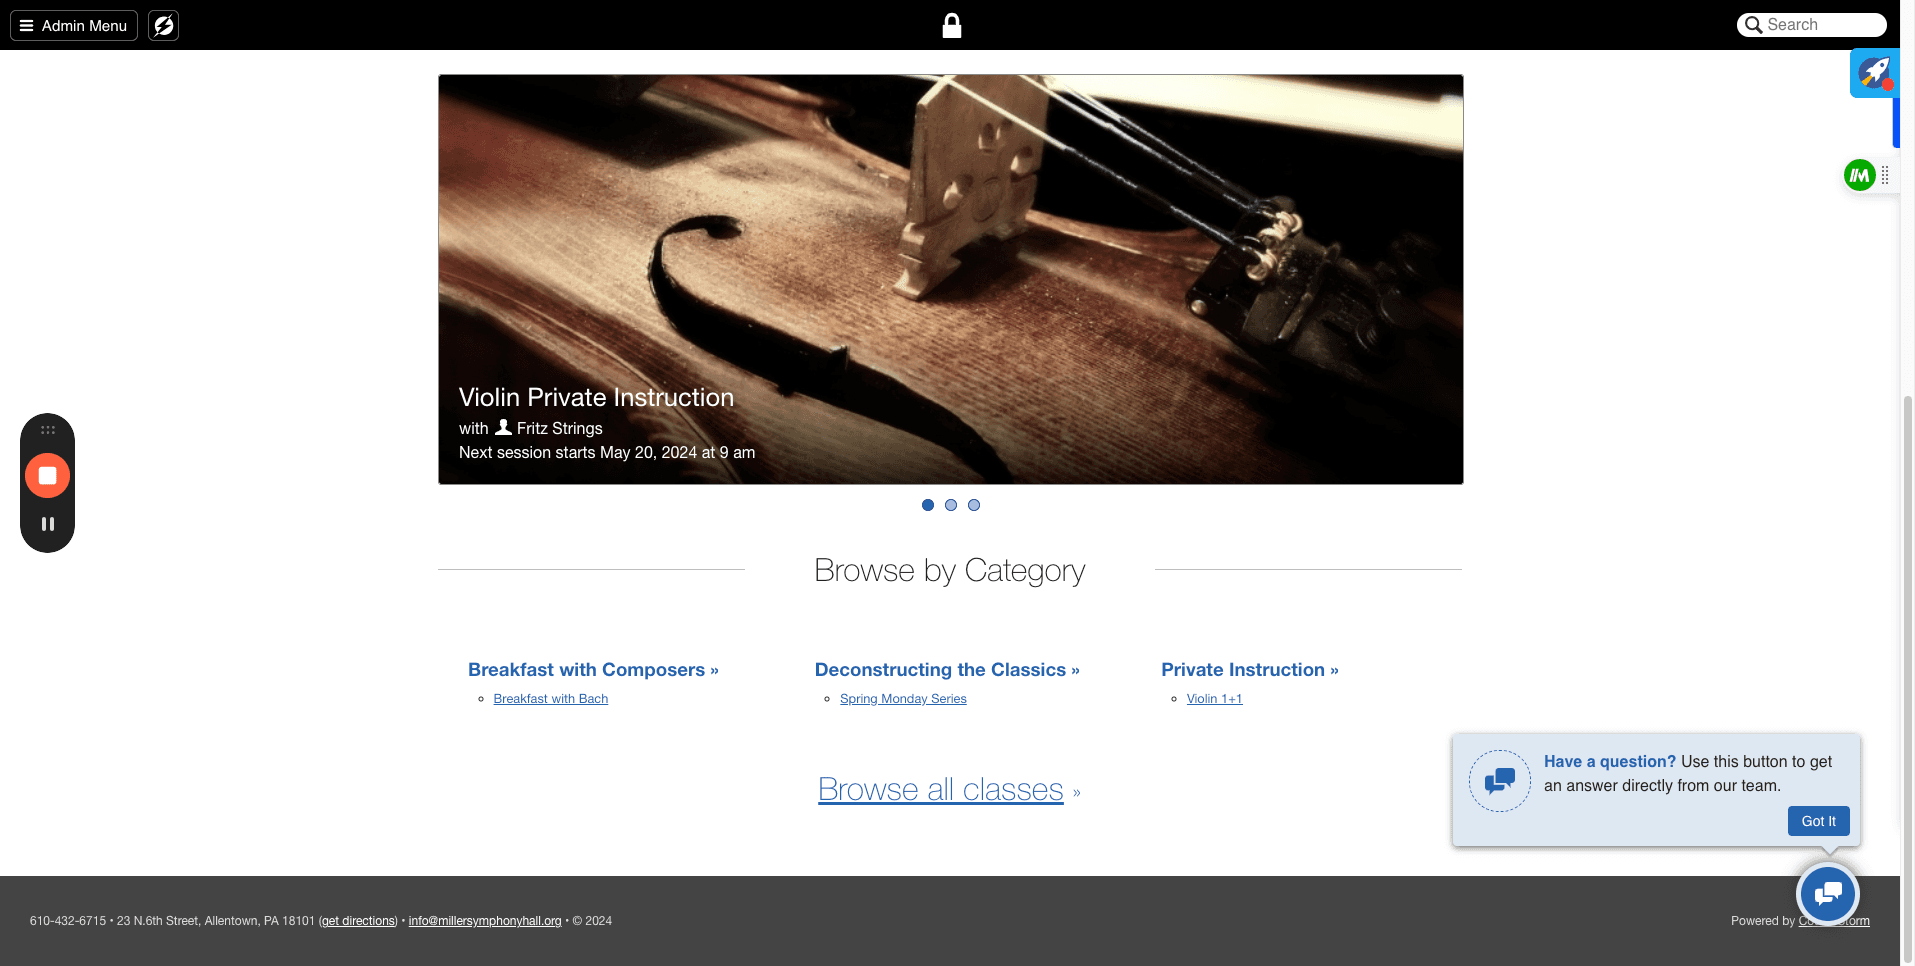Open Breakfast with Bach class

(x=550, y=699)
